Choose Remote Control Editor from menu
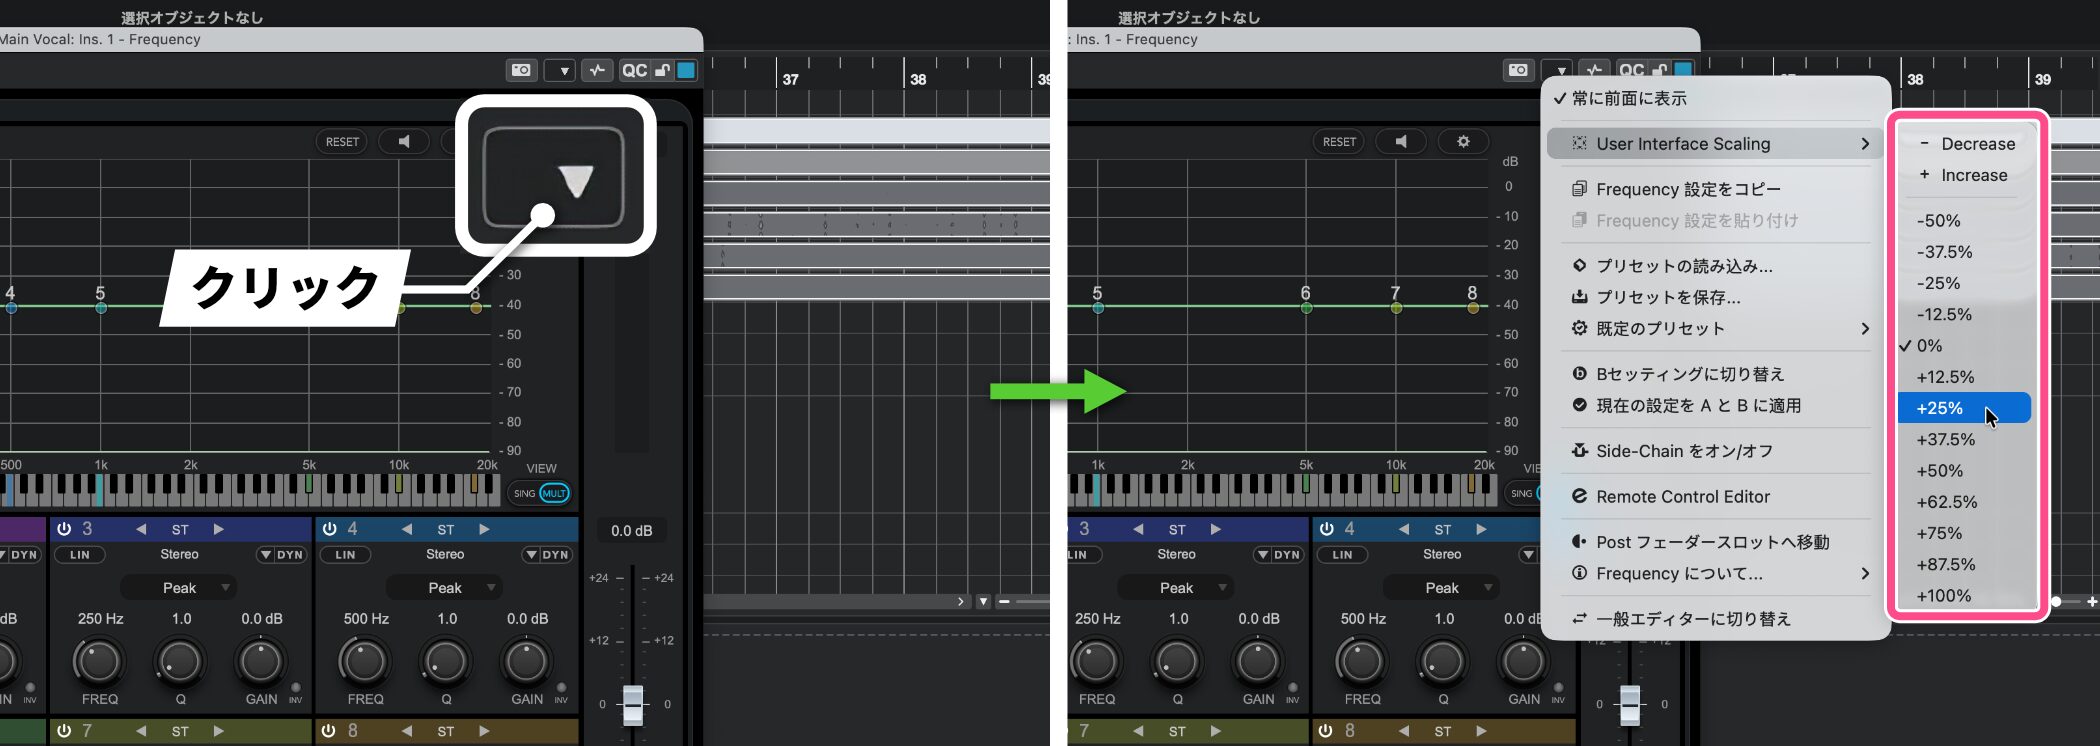This screenshot has height=746, width=2100. point(1682,497)
